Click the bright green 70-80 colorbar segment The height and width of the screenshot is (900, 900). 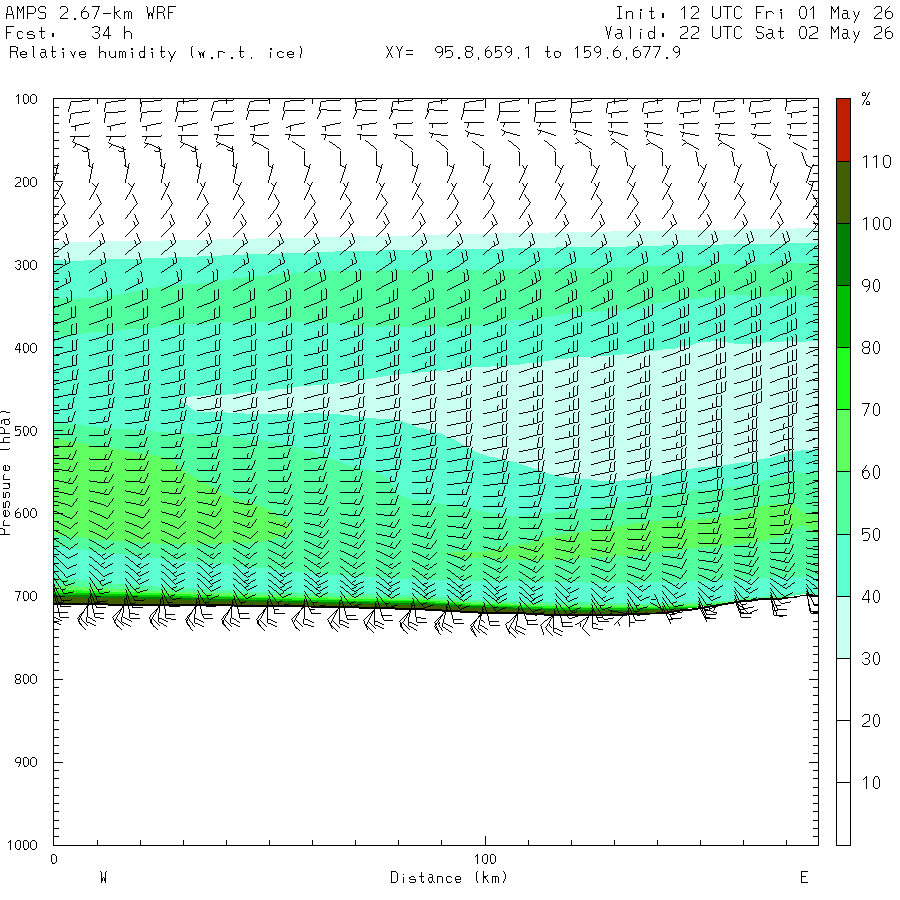843,378
